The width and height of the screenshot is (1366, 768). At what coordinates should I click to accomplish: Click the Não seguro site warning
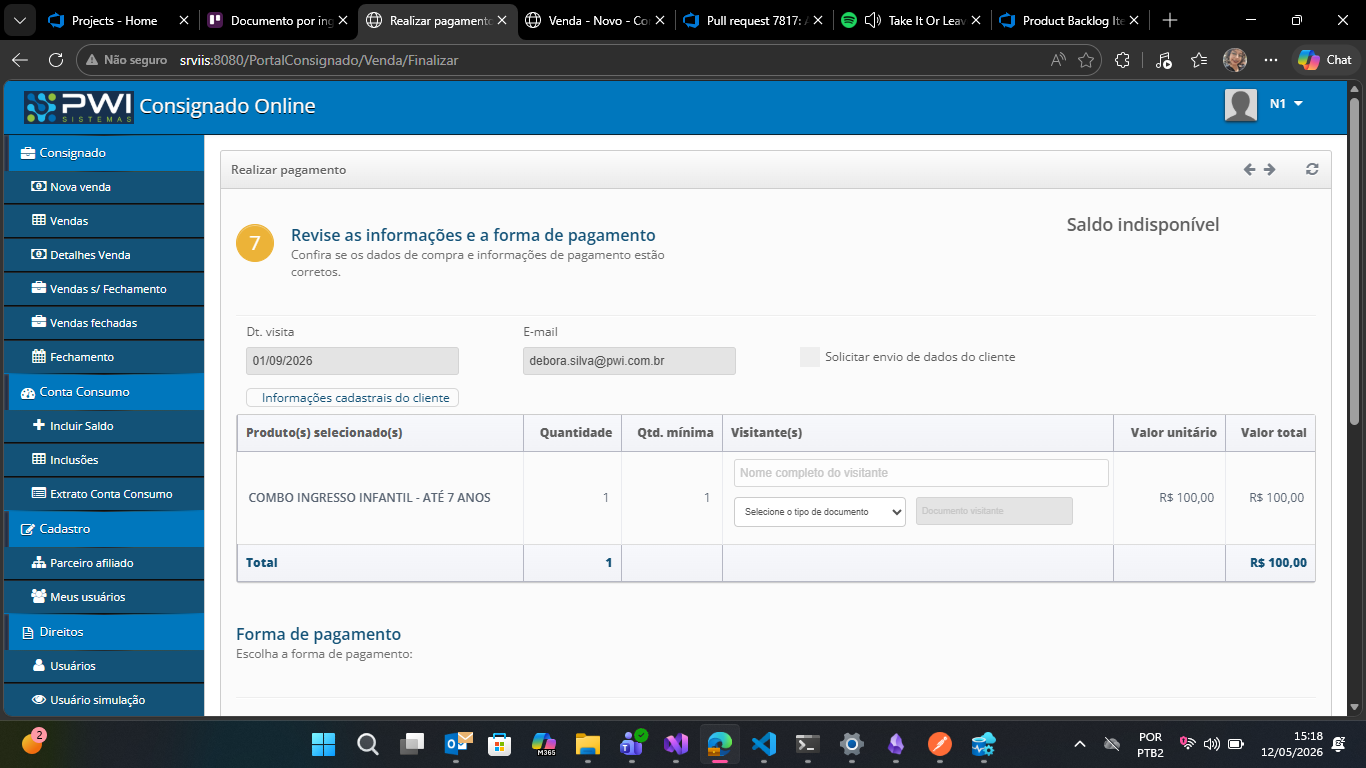[x=126, y=60]
